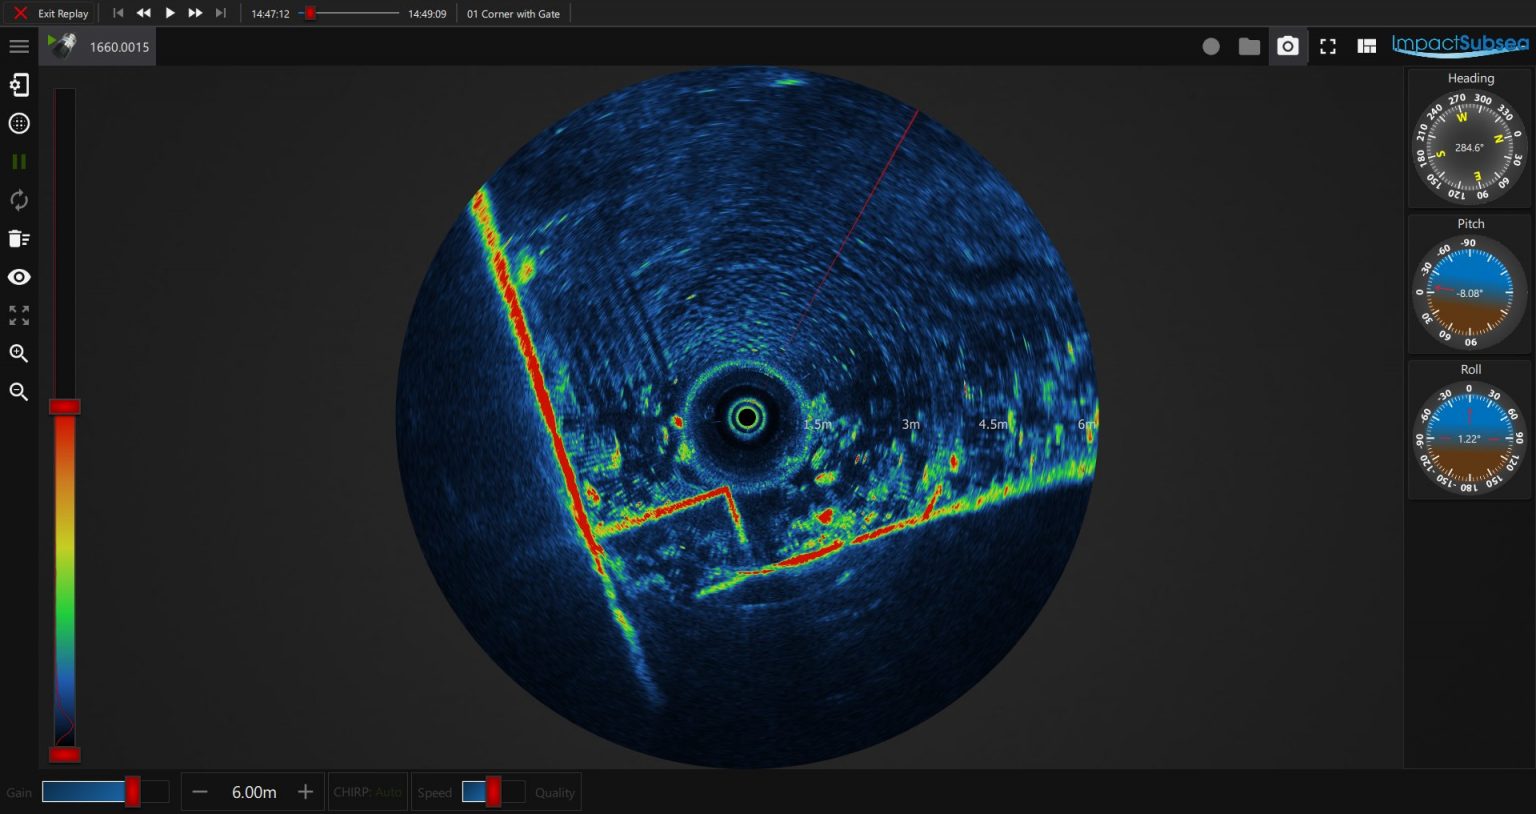Screen dimensions: 1536x814
Task: Click the play button in the replay controls
Action: (x=169, y=13)
